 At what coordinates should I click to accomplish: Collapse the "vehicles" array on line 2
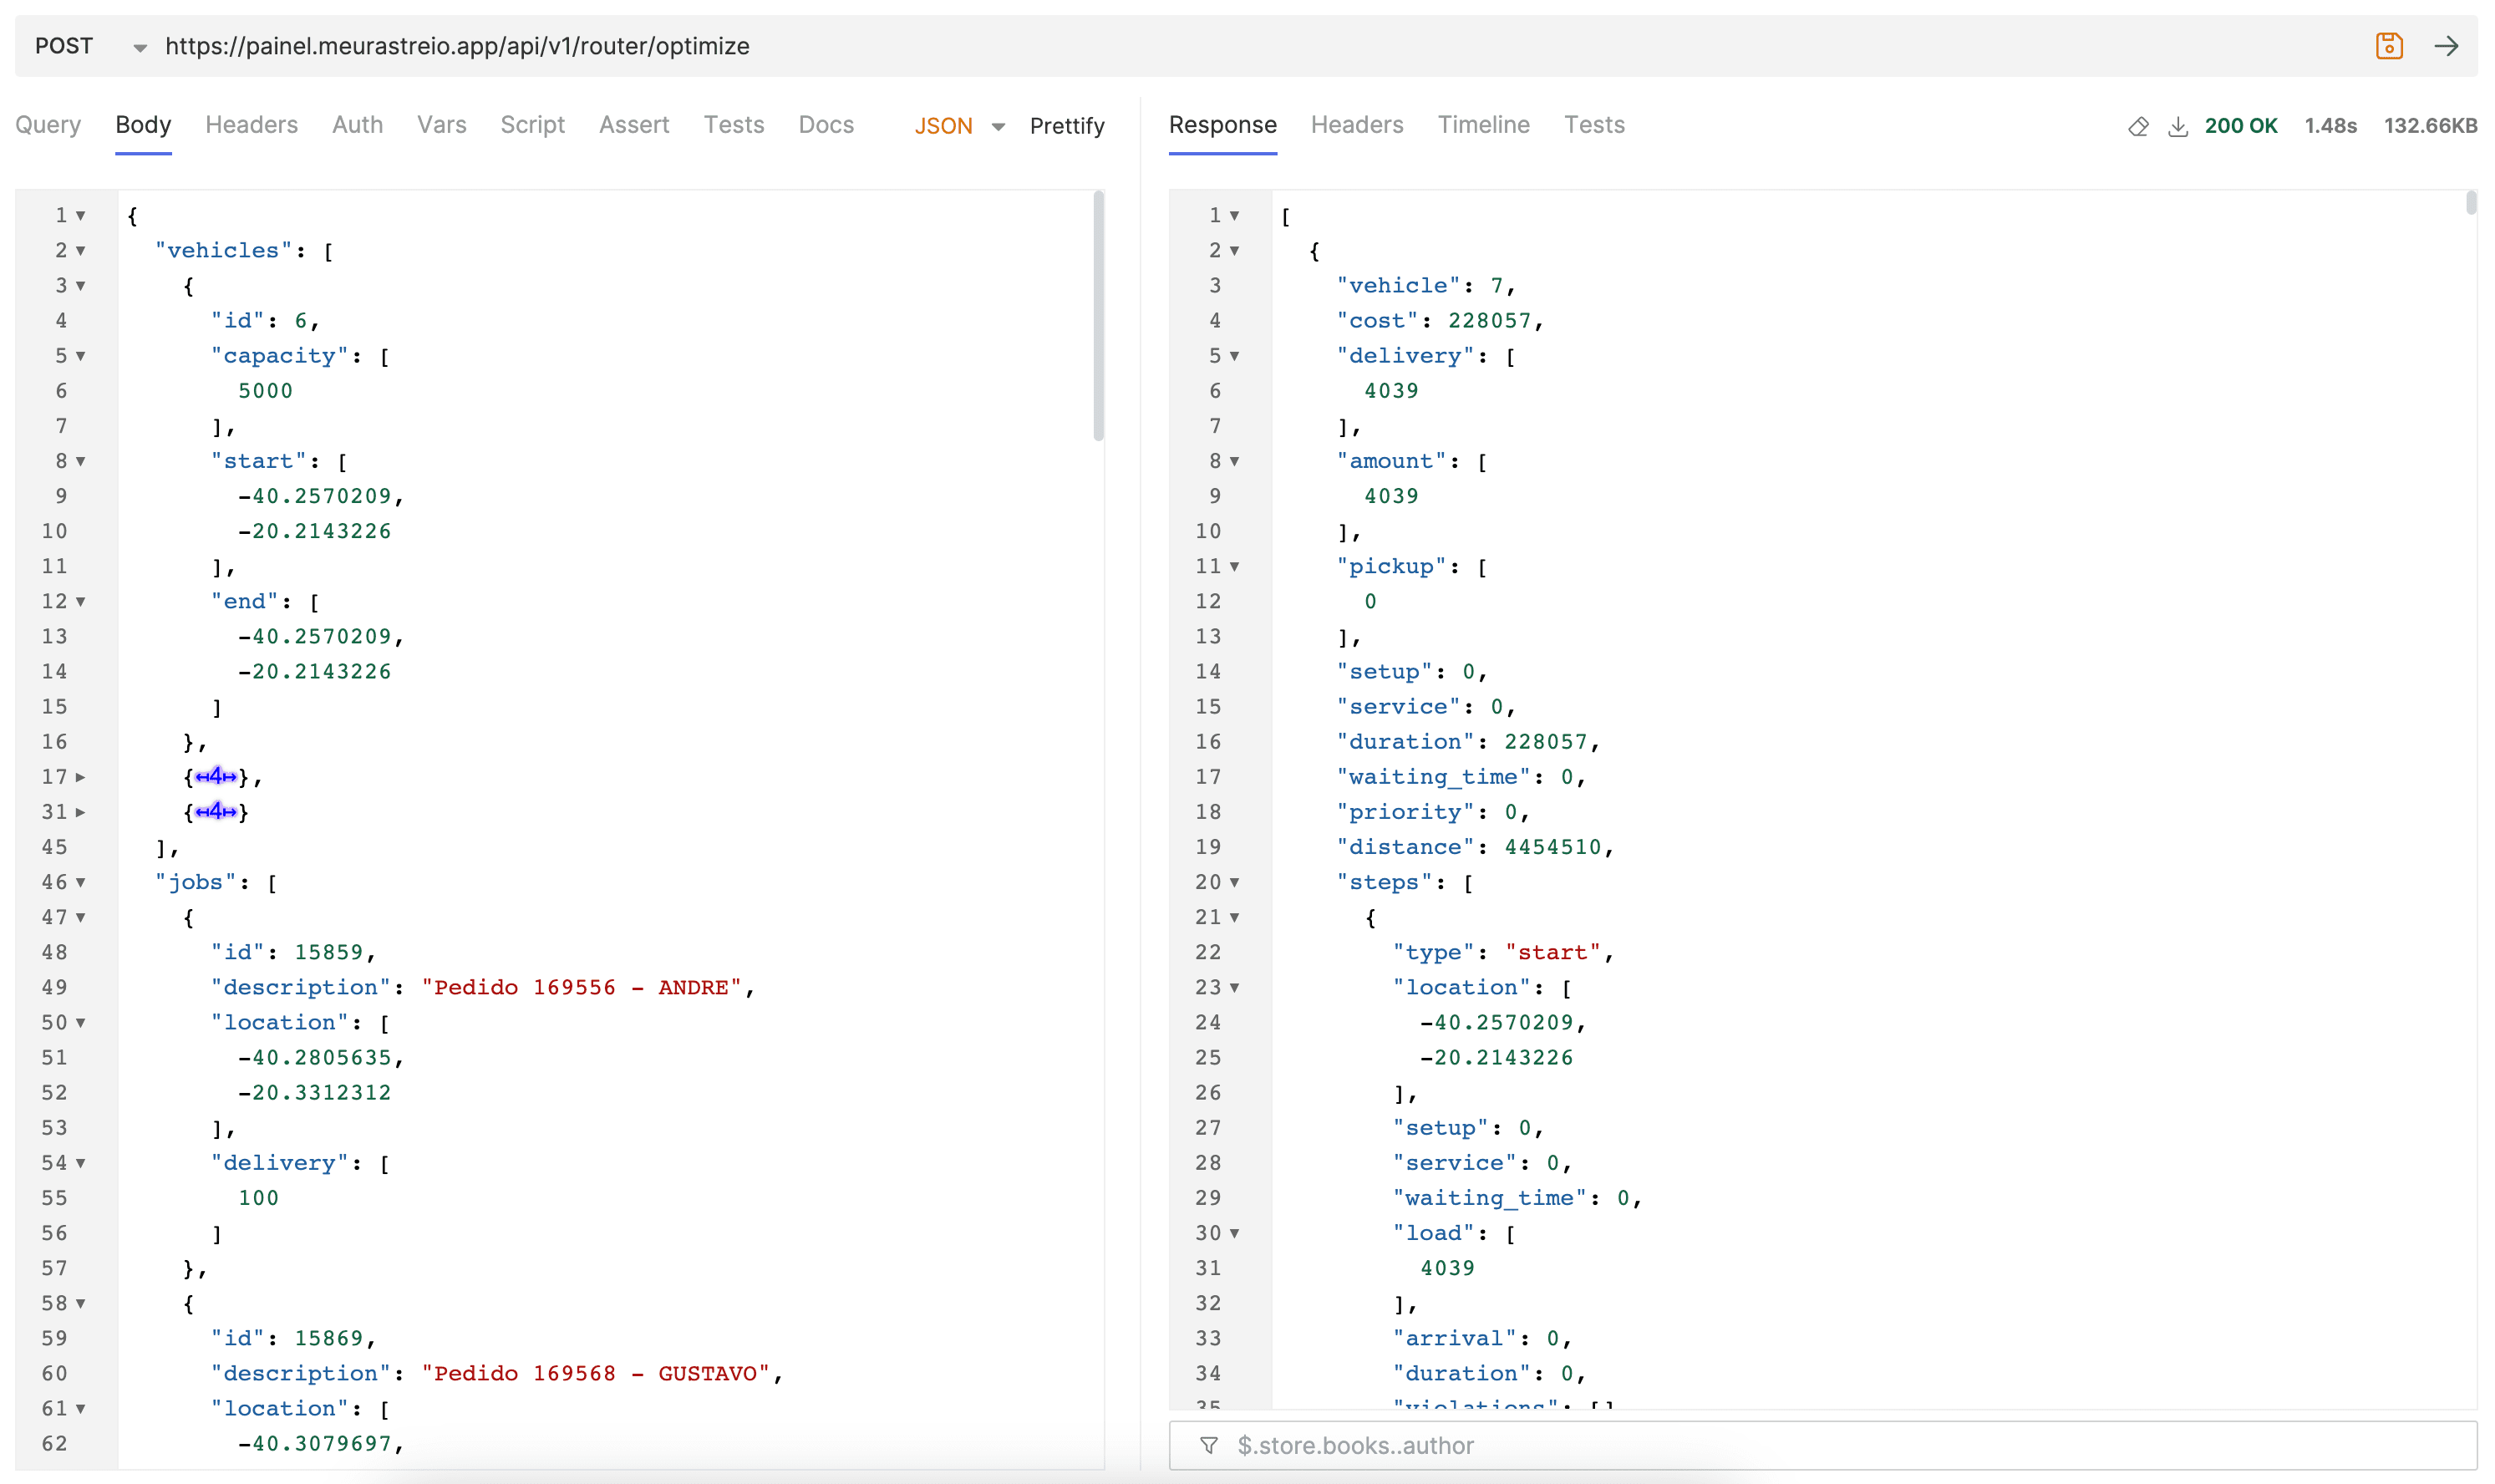click(81, 251)
